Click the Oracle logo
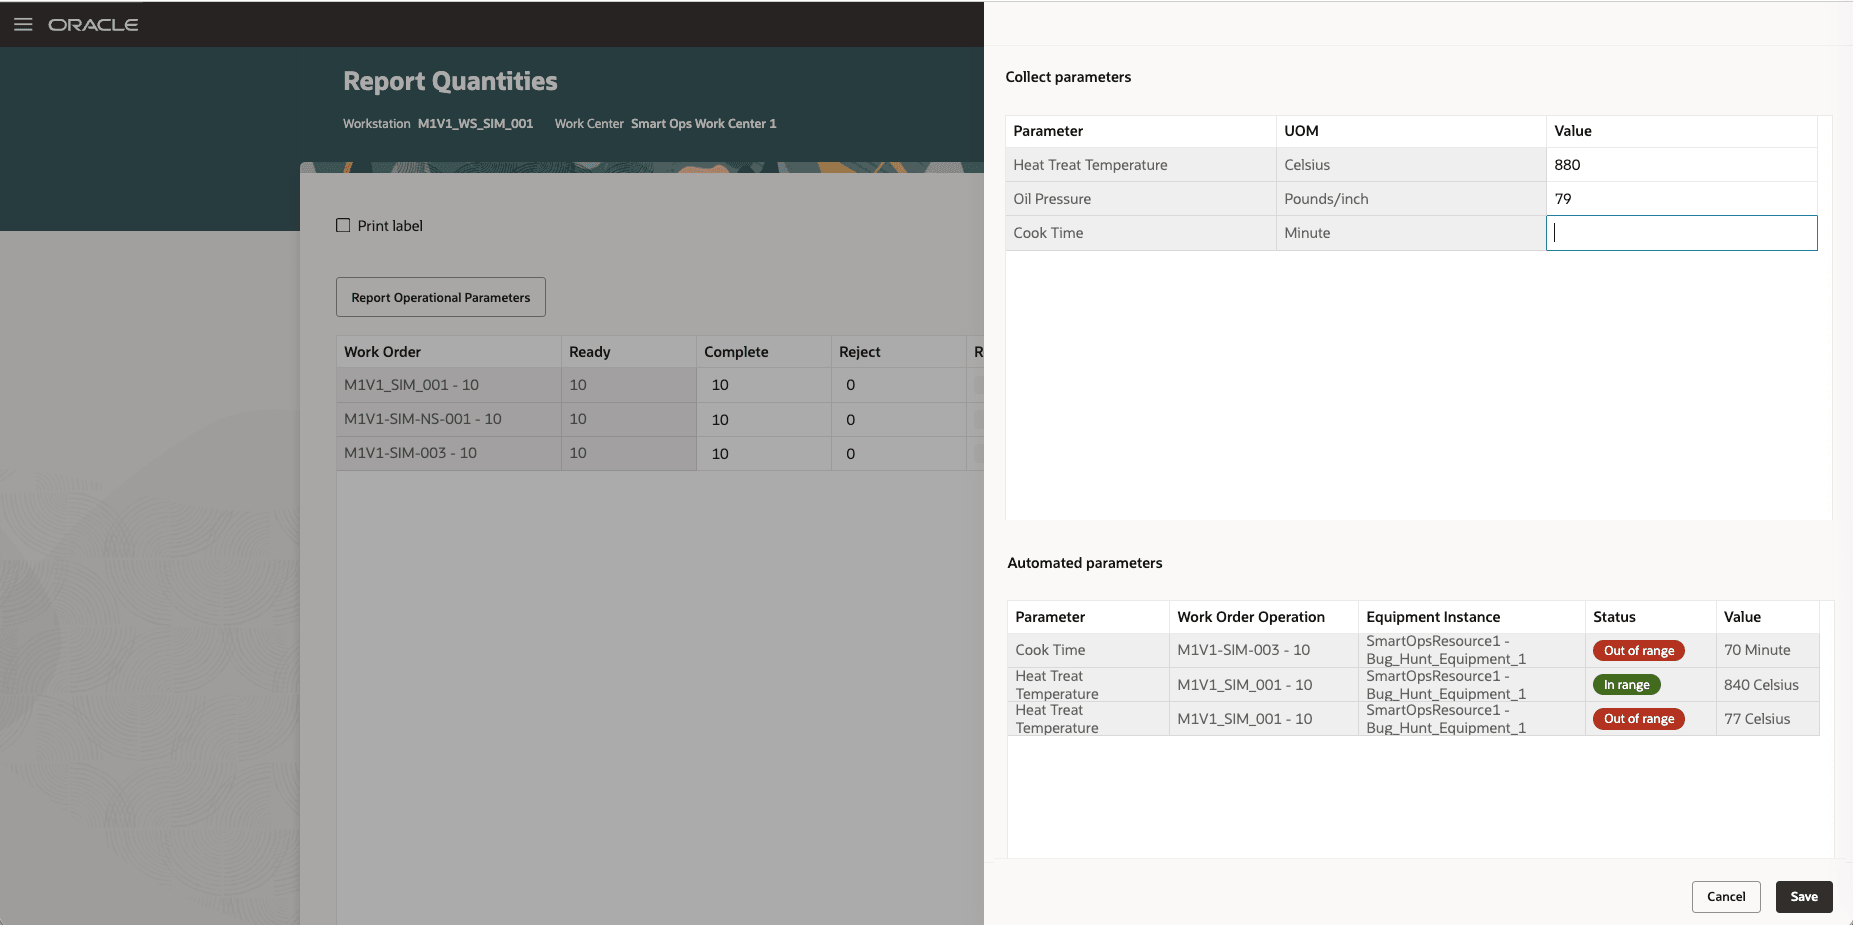Screen dimensions: 1853x925 (93, 25)
